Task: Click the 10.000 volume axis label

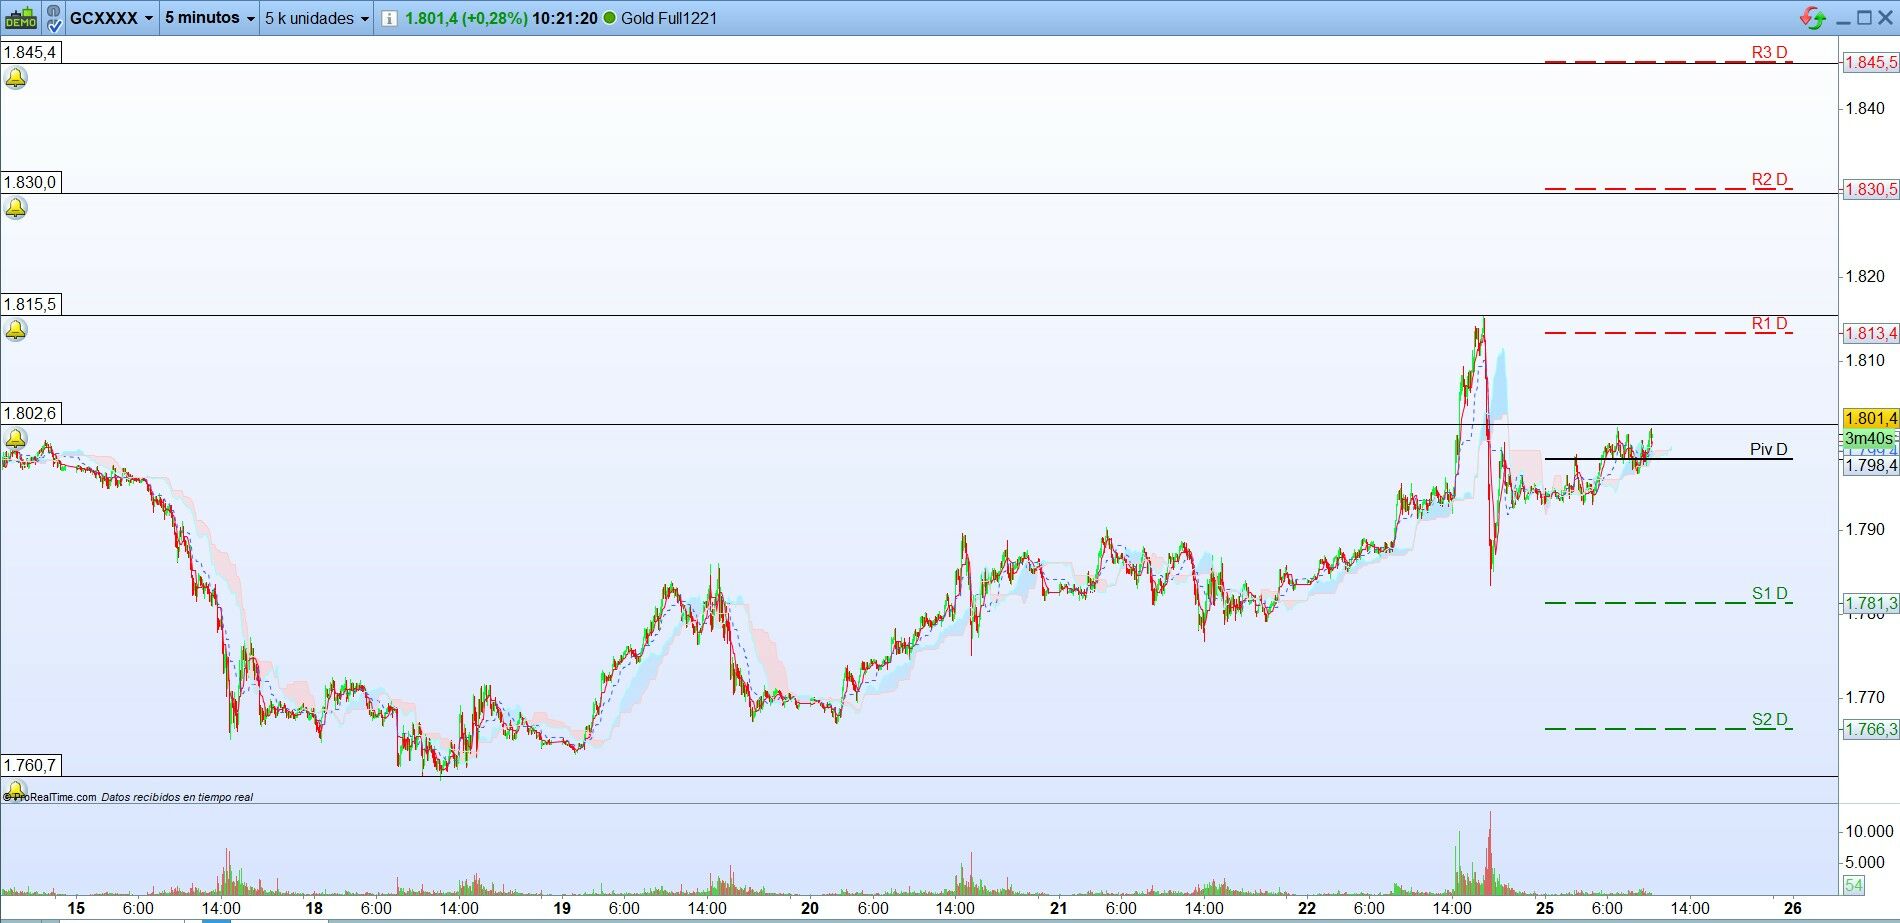Action: [1869, 831]
